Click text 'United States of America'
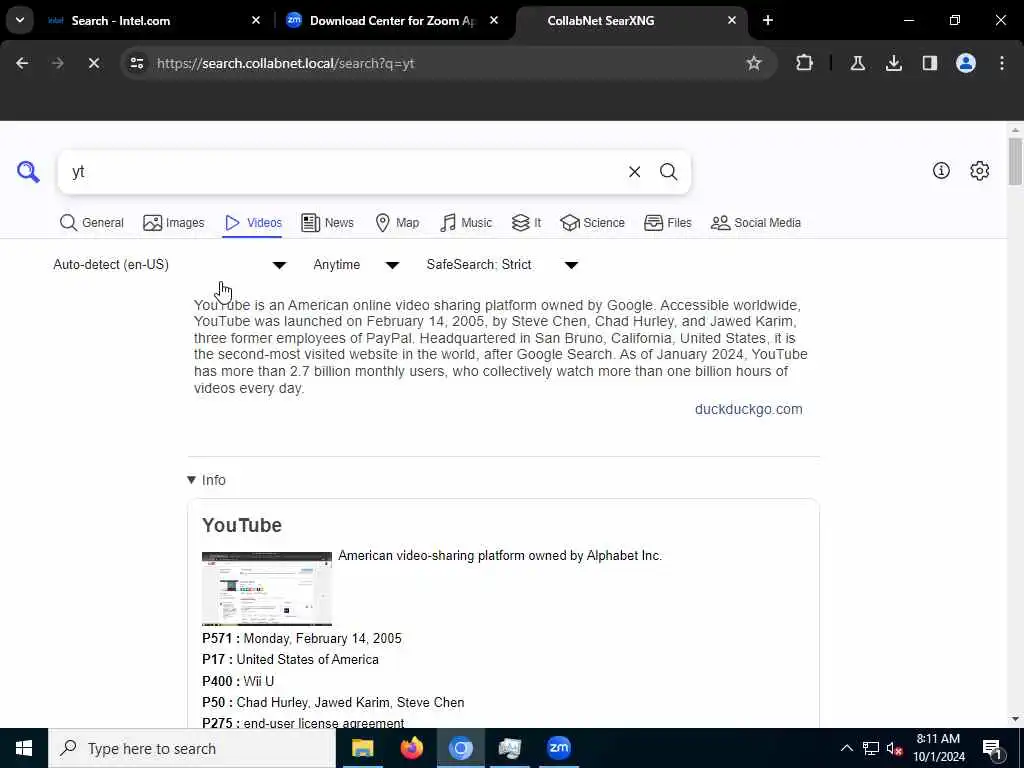The width and height of the screenshot is (1024, 768). 308,659
